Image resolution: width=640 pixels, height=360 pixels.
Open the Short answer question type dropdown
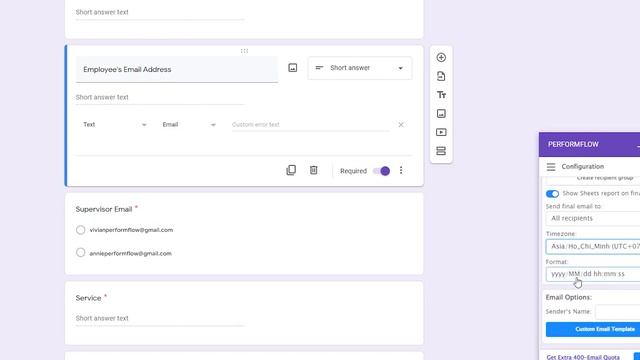coord(360,68)
